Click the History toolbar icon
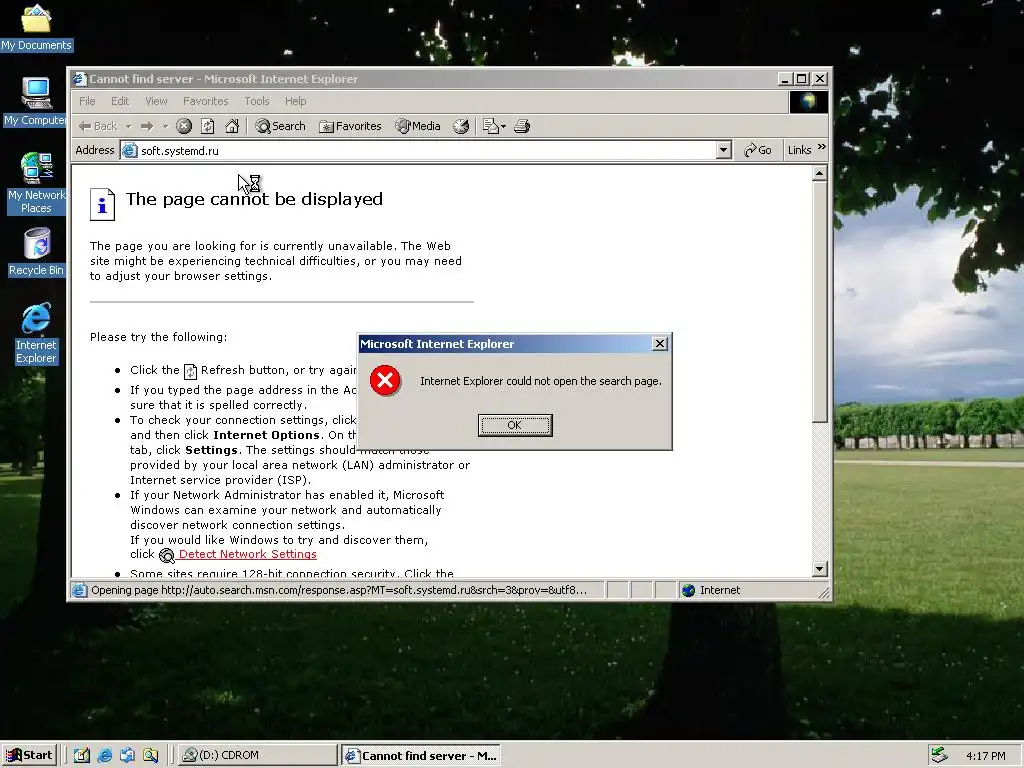 (x=461, y=126)
